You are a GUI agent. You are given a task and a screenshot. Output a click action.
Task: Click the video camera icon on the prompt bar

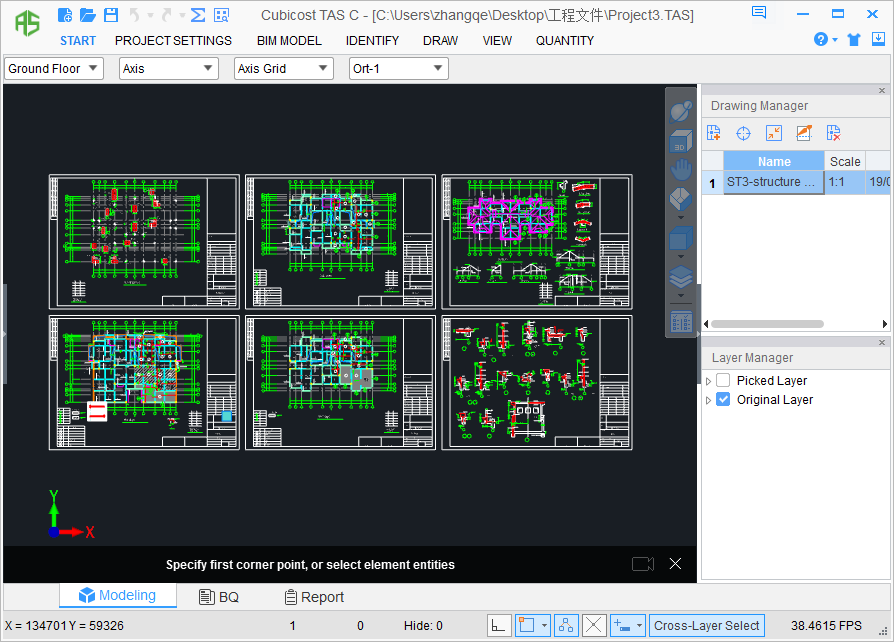tap(643, 565)
